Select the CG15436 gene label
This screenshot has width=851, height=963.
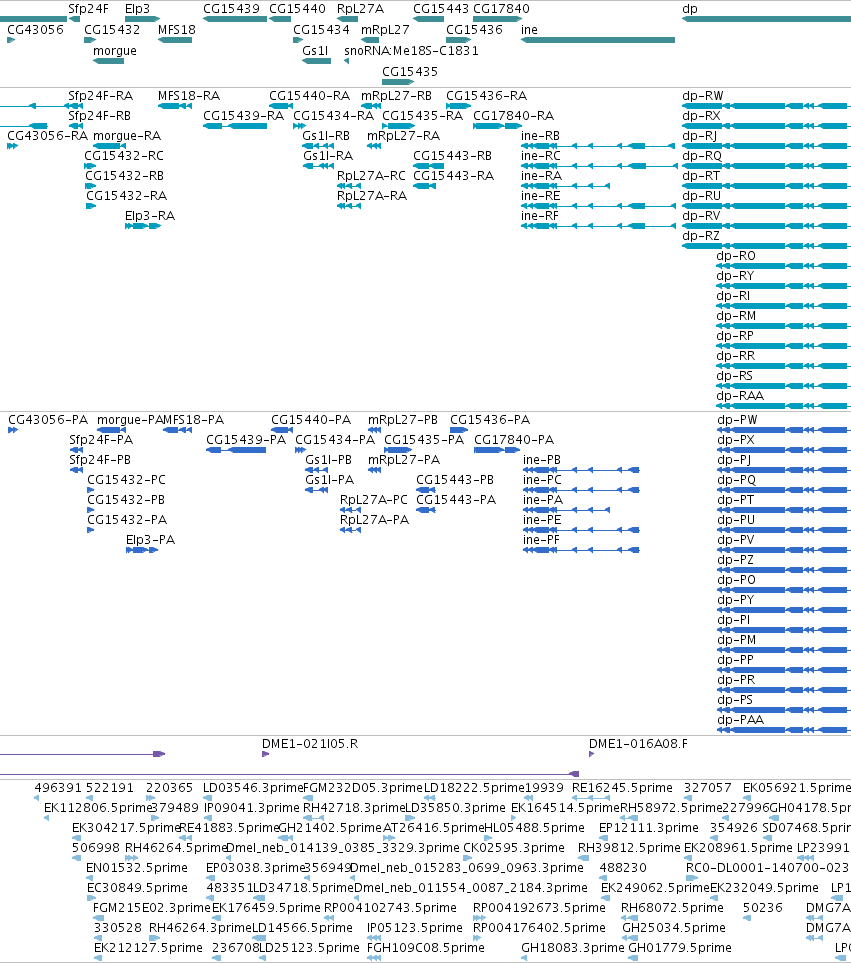click(x=474, y=29)
